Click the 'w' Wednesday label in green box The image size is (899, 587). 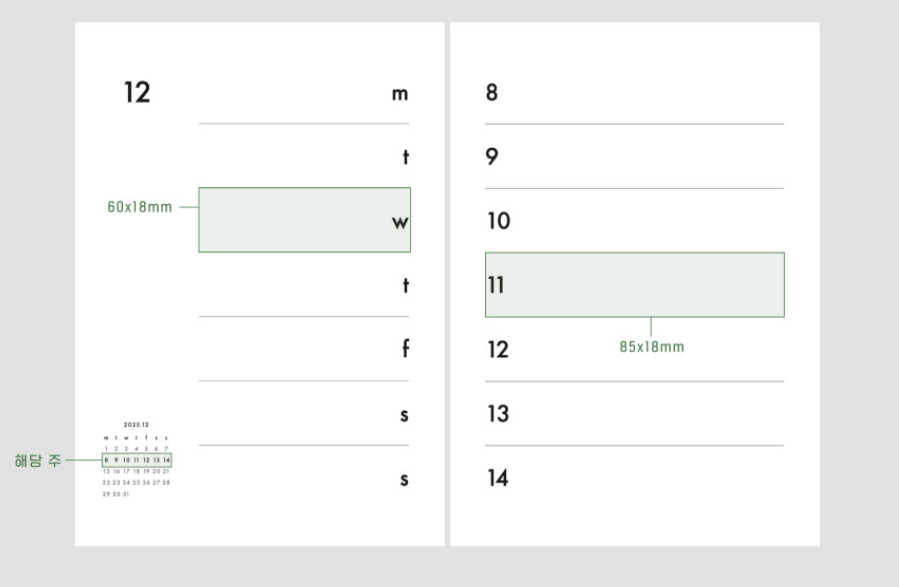tap(400, 222)
